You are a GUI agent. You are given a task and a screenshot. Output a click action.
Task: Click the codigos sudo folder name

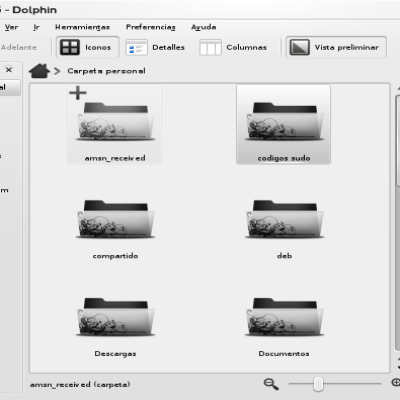pos(284,158)
